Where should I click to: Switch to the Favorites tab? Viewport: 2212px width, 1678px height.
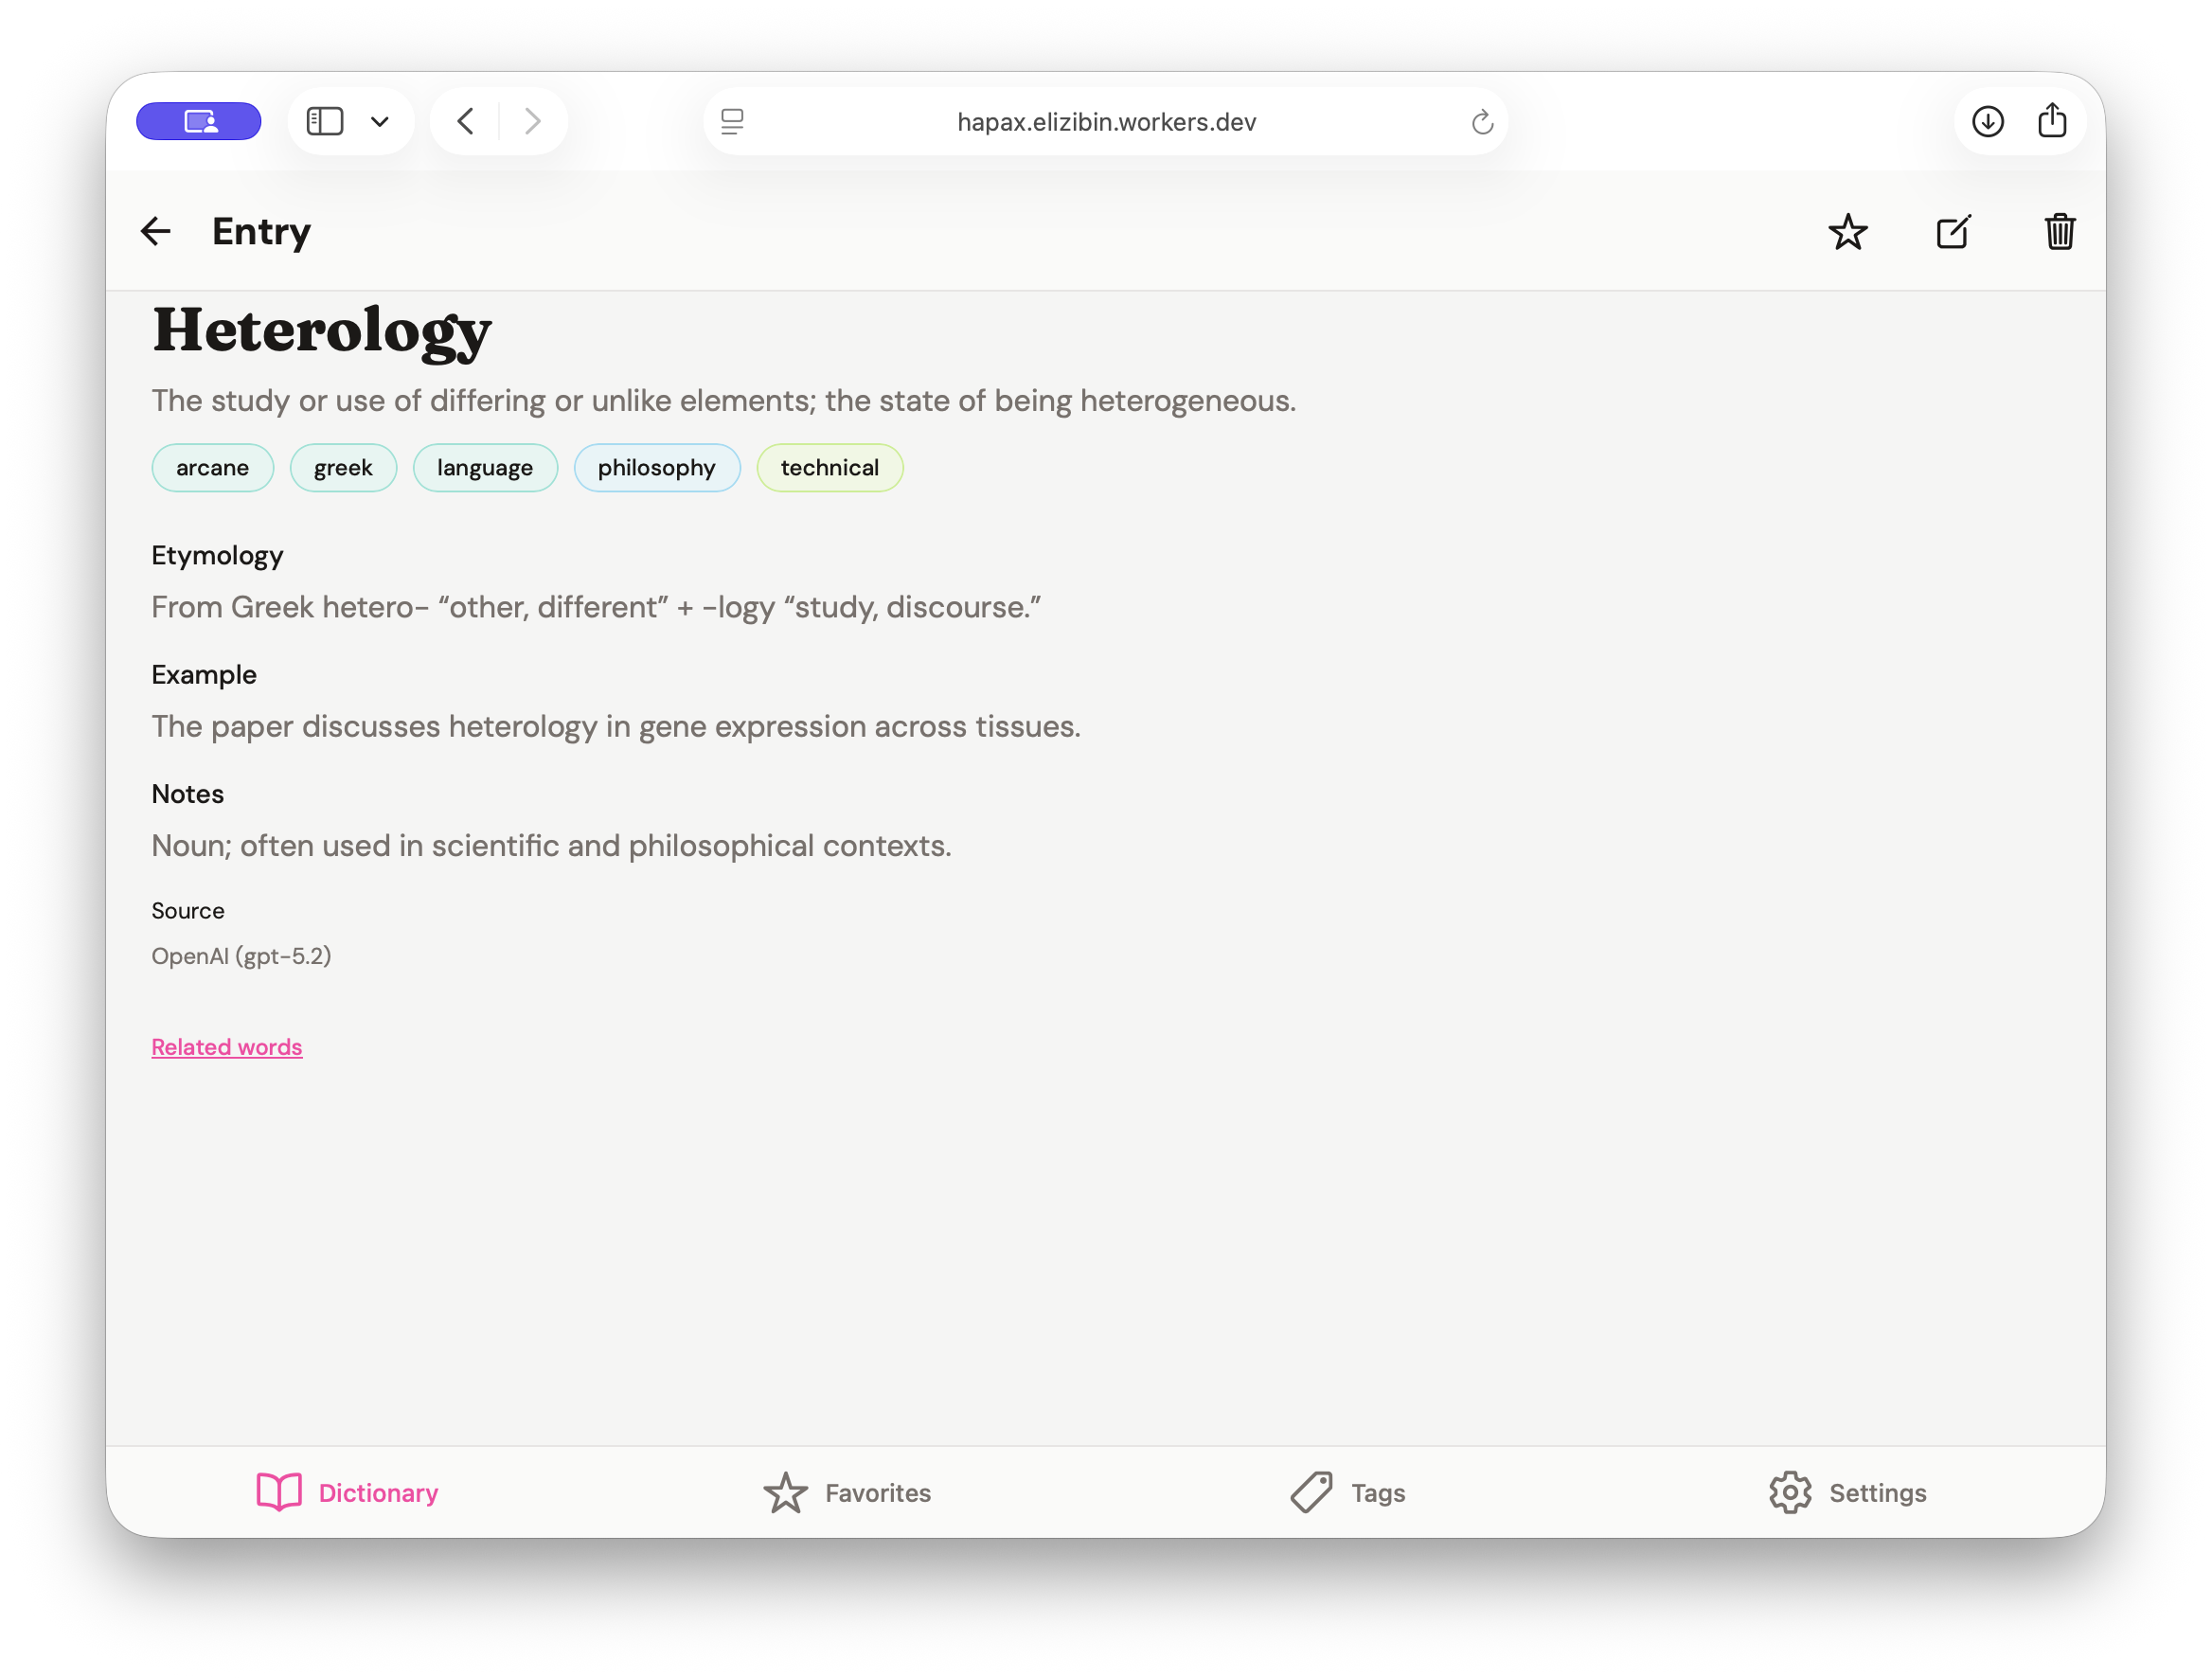846,1492
